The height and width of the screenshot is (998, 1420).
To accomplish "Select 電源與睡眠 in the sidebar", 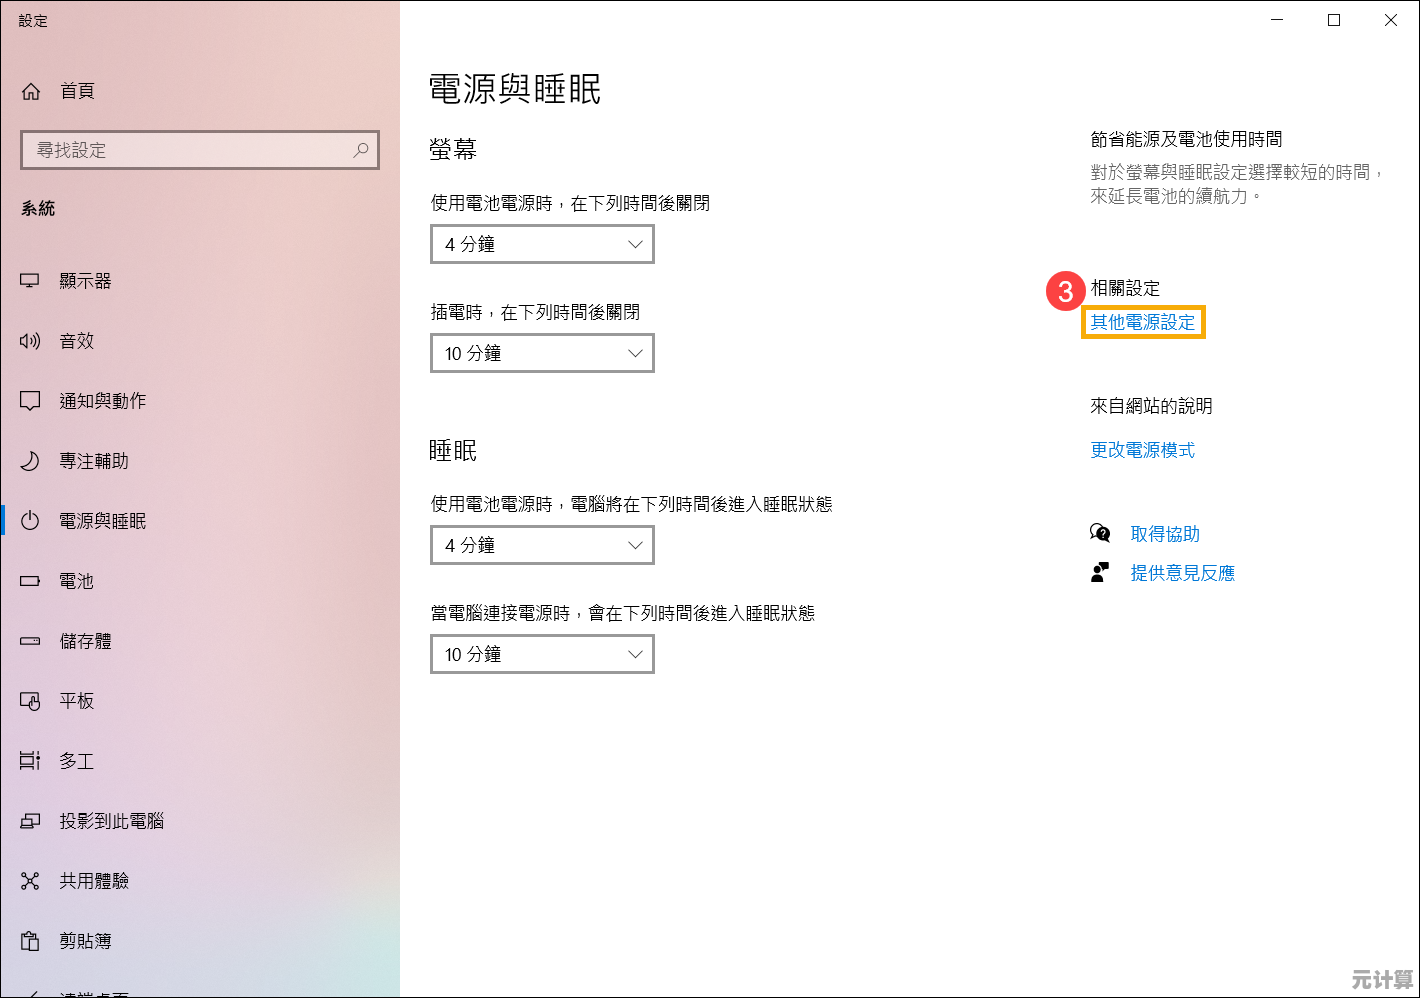I will [x=200, y=521].
